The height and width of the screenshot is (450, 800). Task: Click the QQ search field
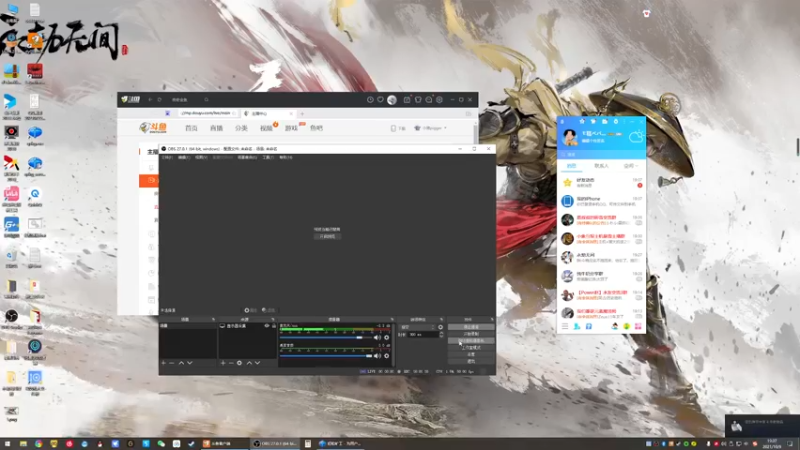point(601,154)
